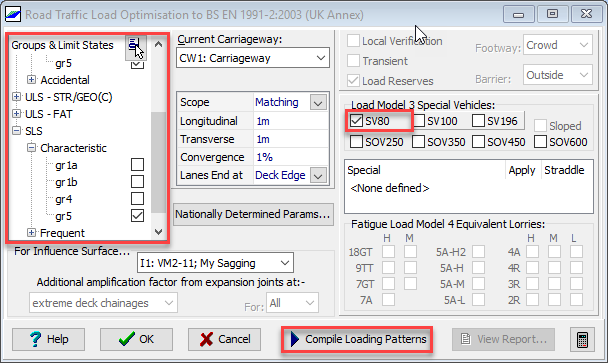The width and height of the screenshot is (608, 363).
Task: Select the SLS tree item label
Action: coord(34,131)
